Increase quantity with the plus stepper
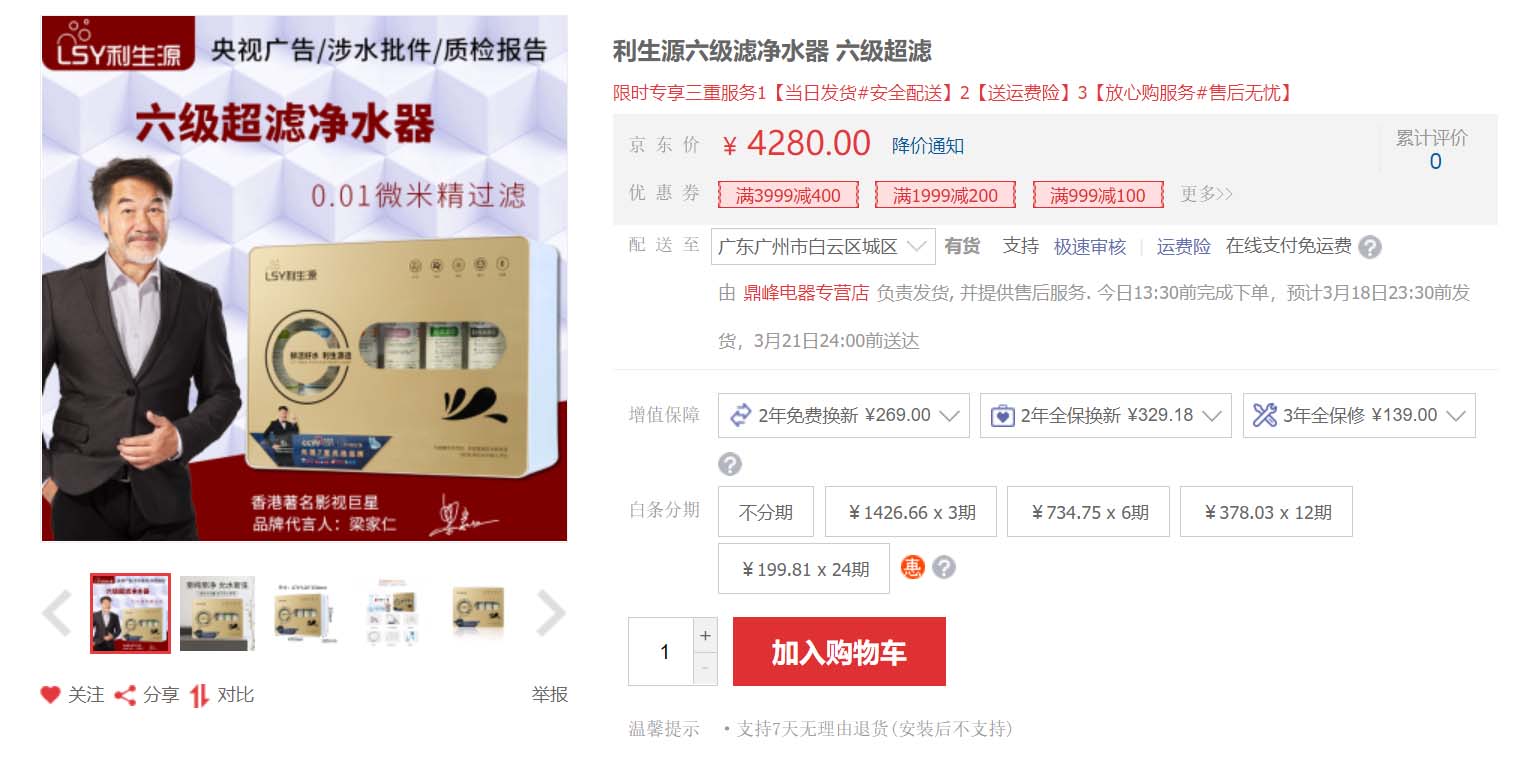This screenshot has height=759, width=1533. 705,635
